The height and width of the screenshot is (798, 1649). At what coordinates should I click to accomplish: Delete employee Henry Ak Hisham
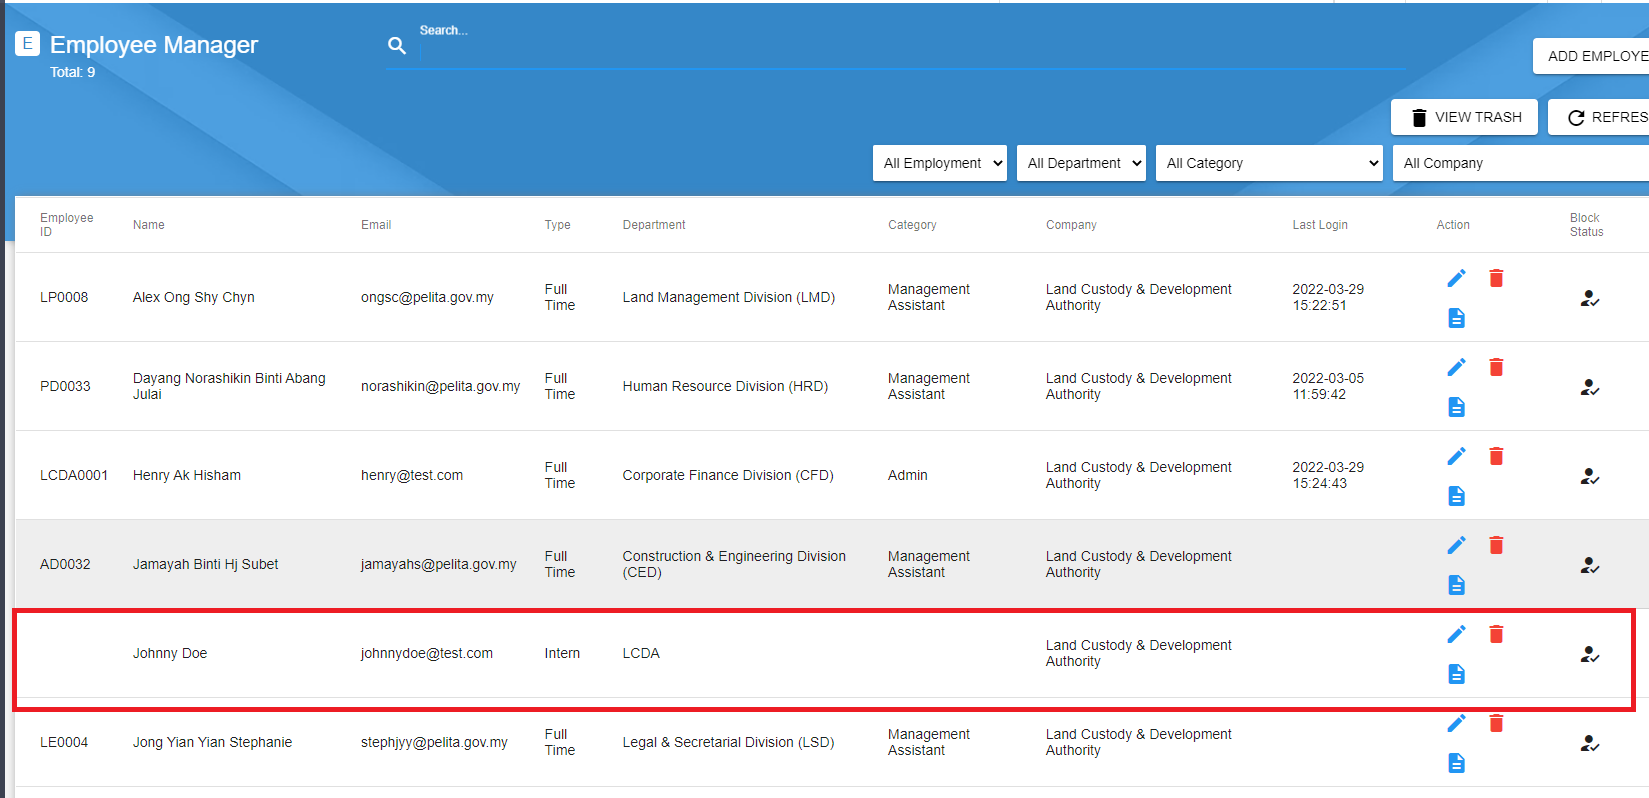point(1496,456)
